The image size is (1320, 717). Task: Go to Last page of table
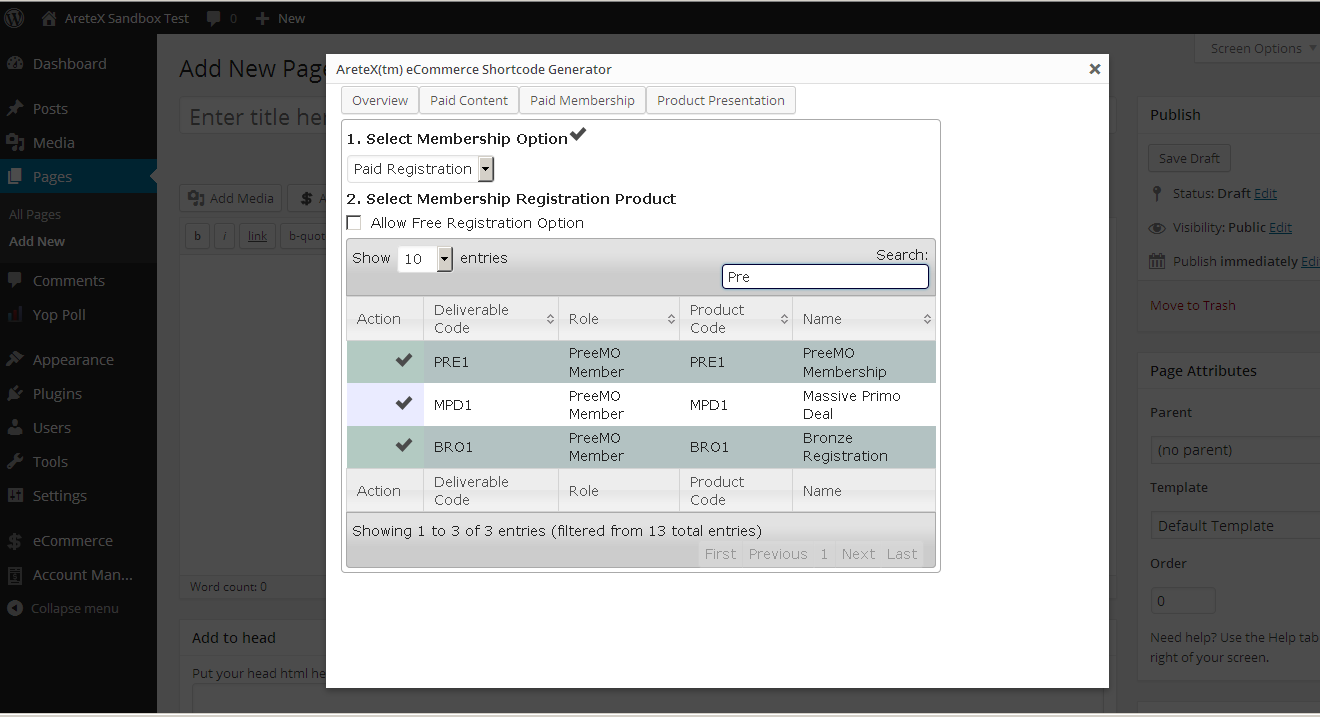[901, 554]
